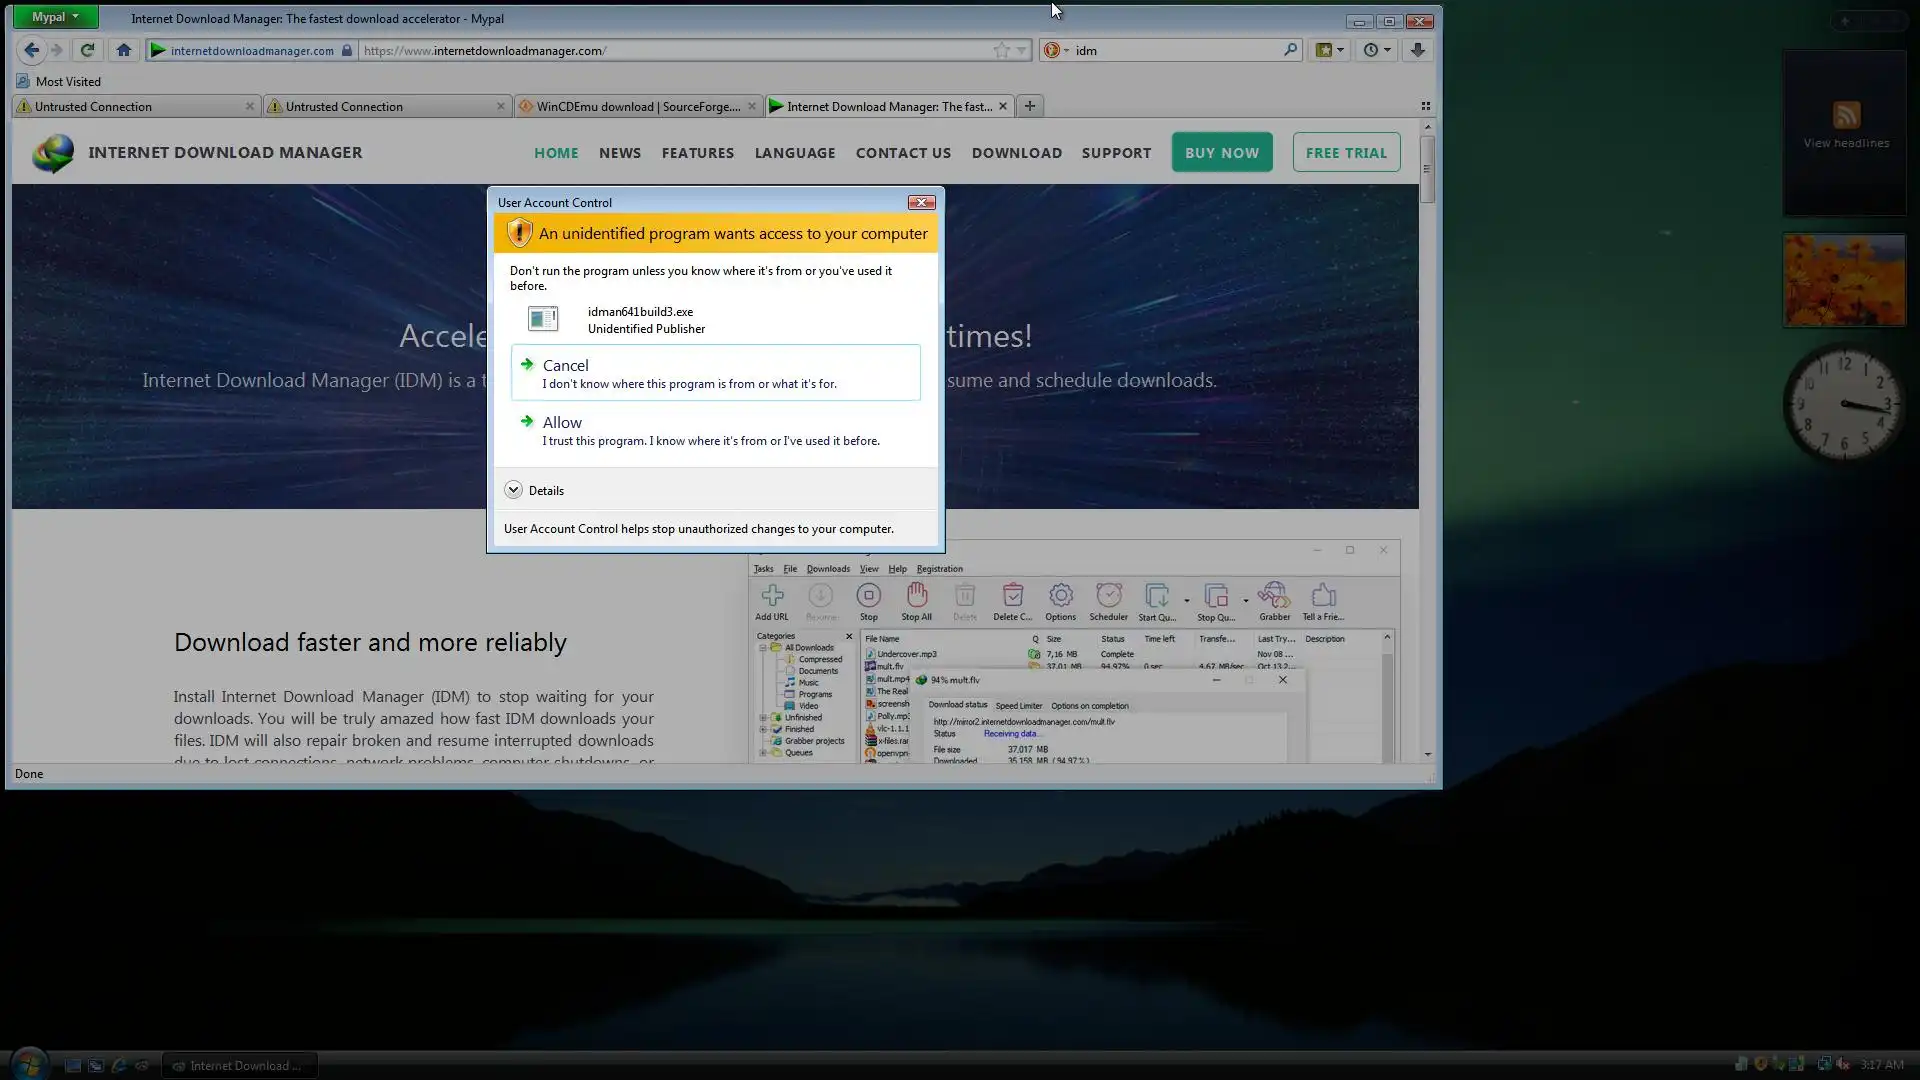Expand Details in UAC dialog

[x=514, y=490]
